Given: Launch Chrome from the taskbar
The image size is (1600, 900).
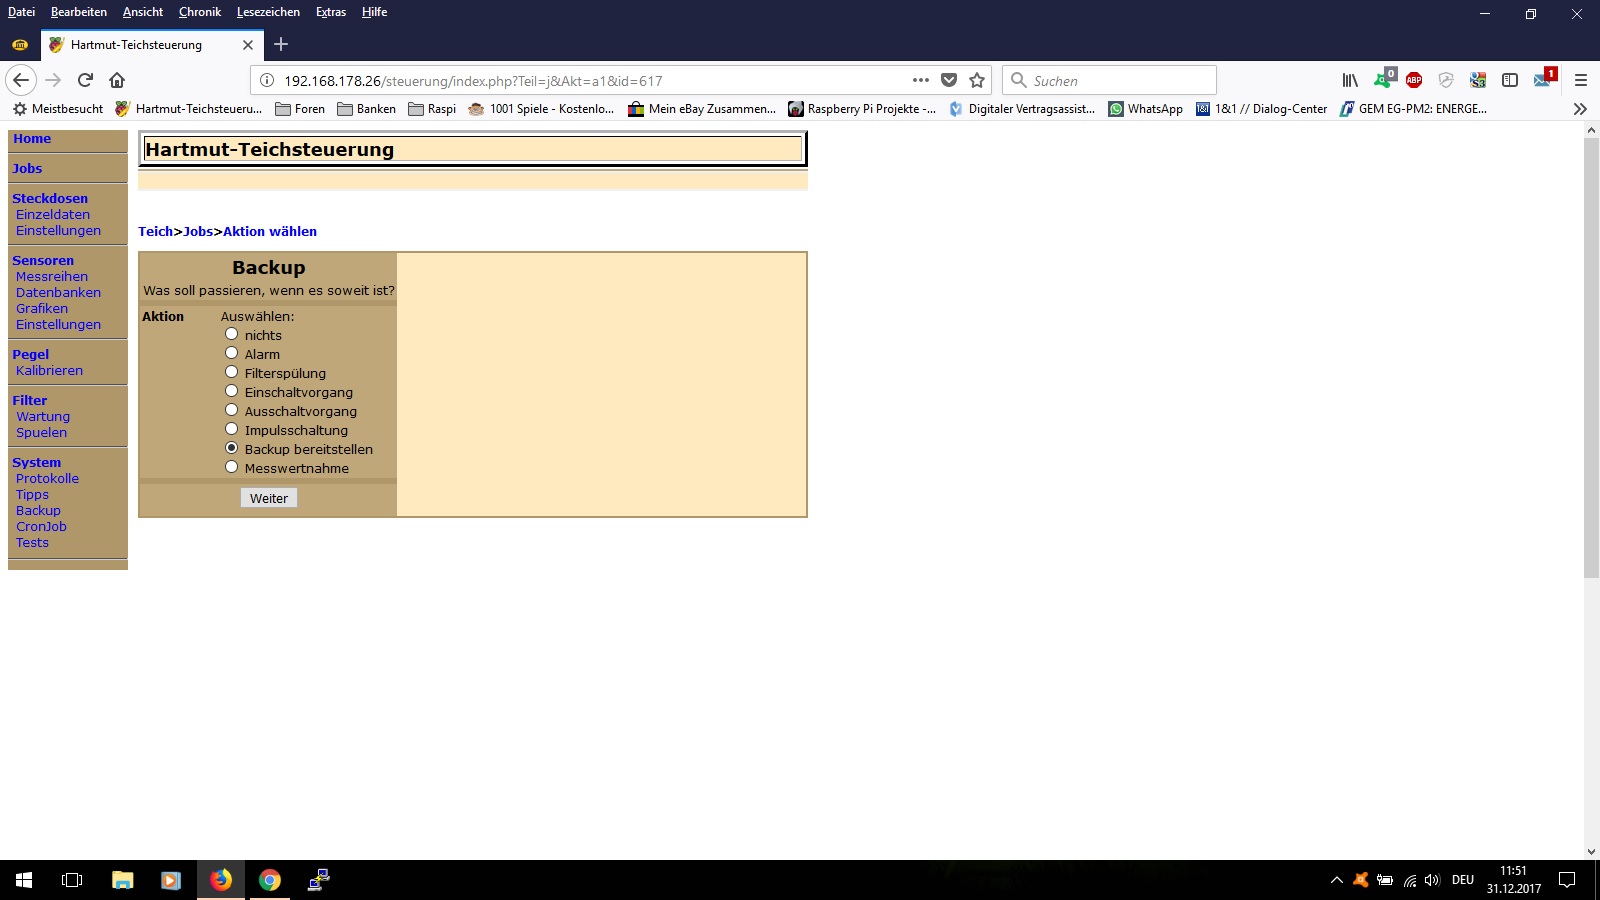Looking at the screenshot, I should 269,880.
